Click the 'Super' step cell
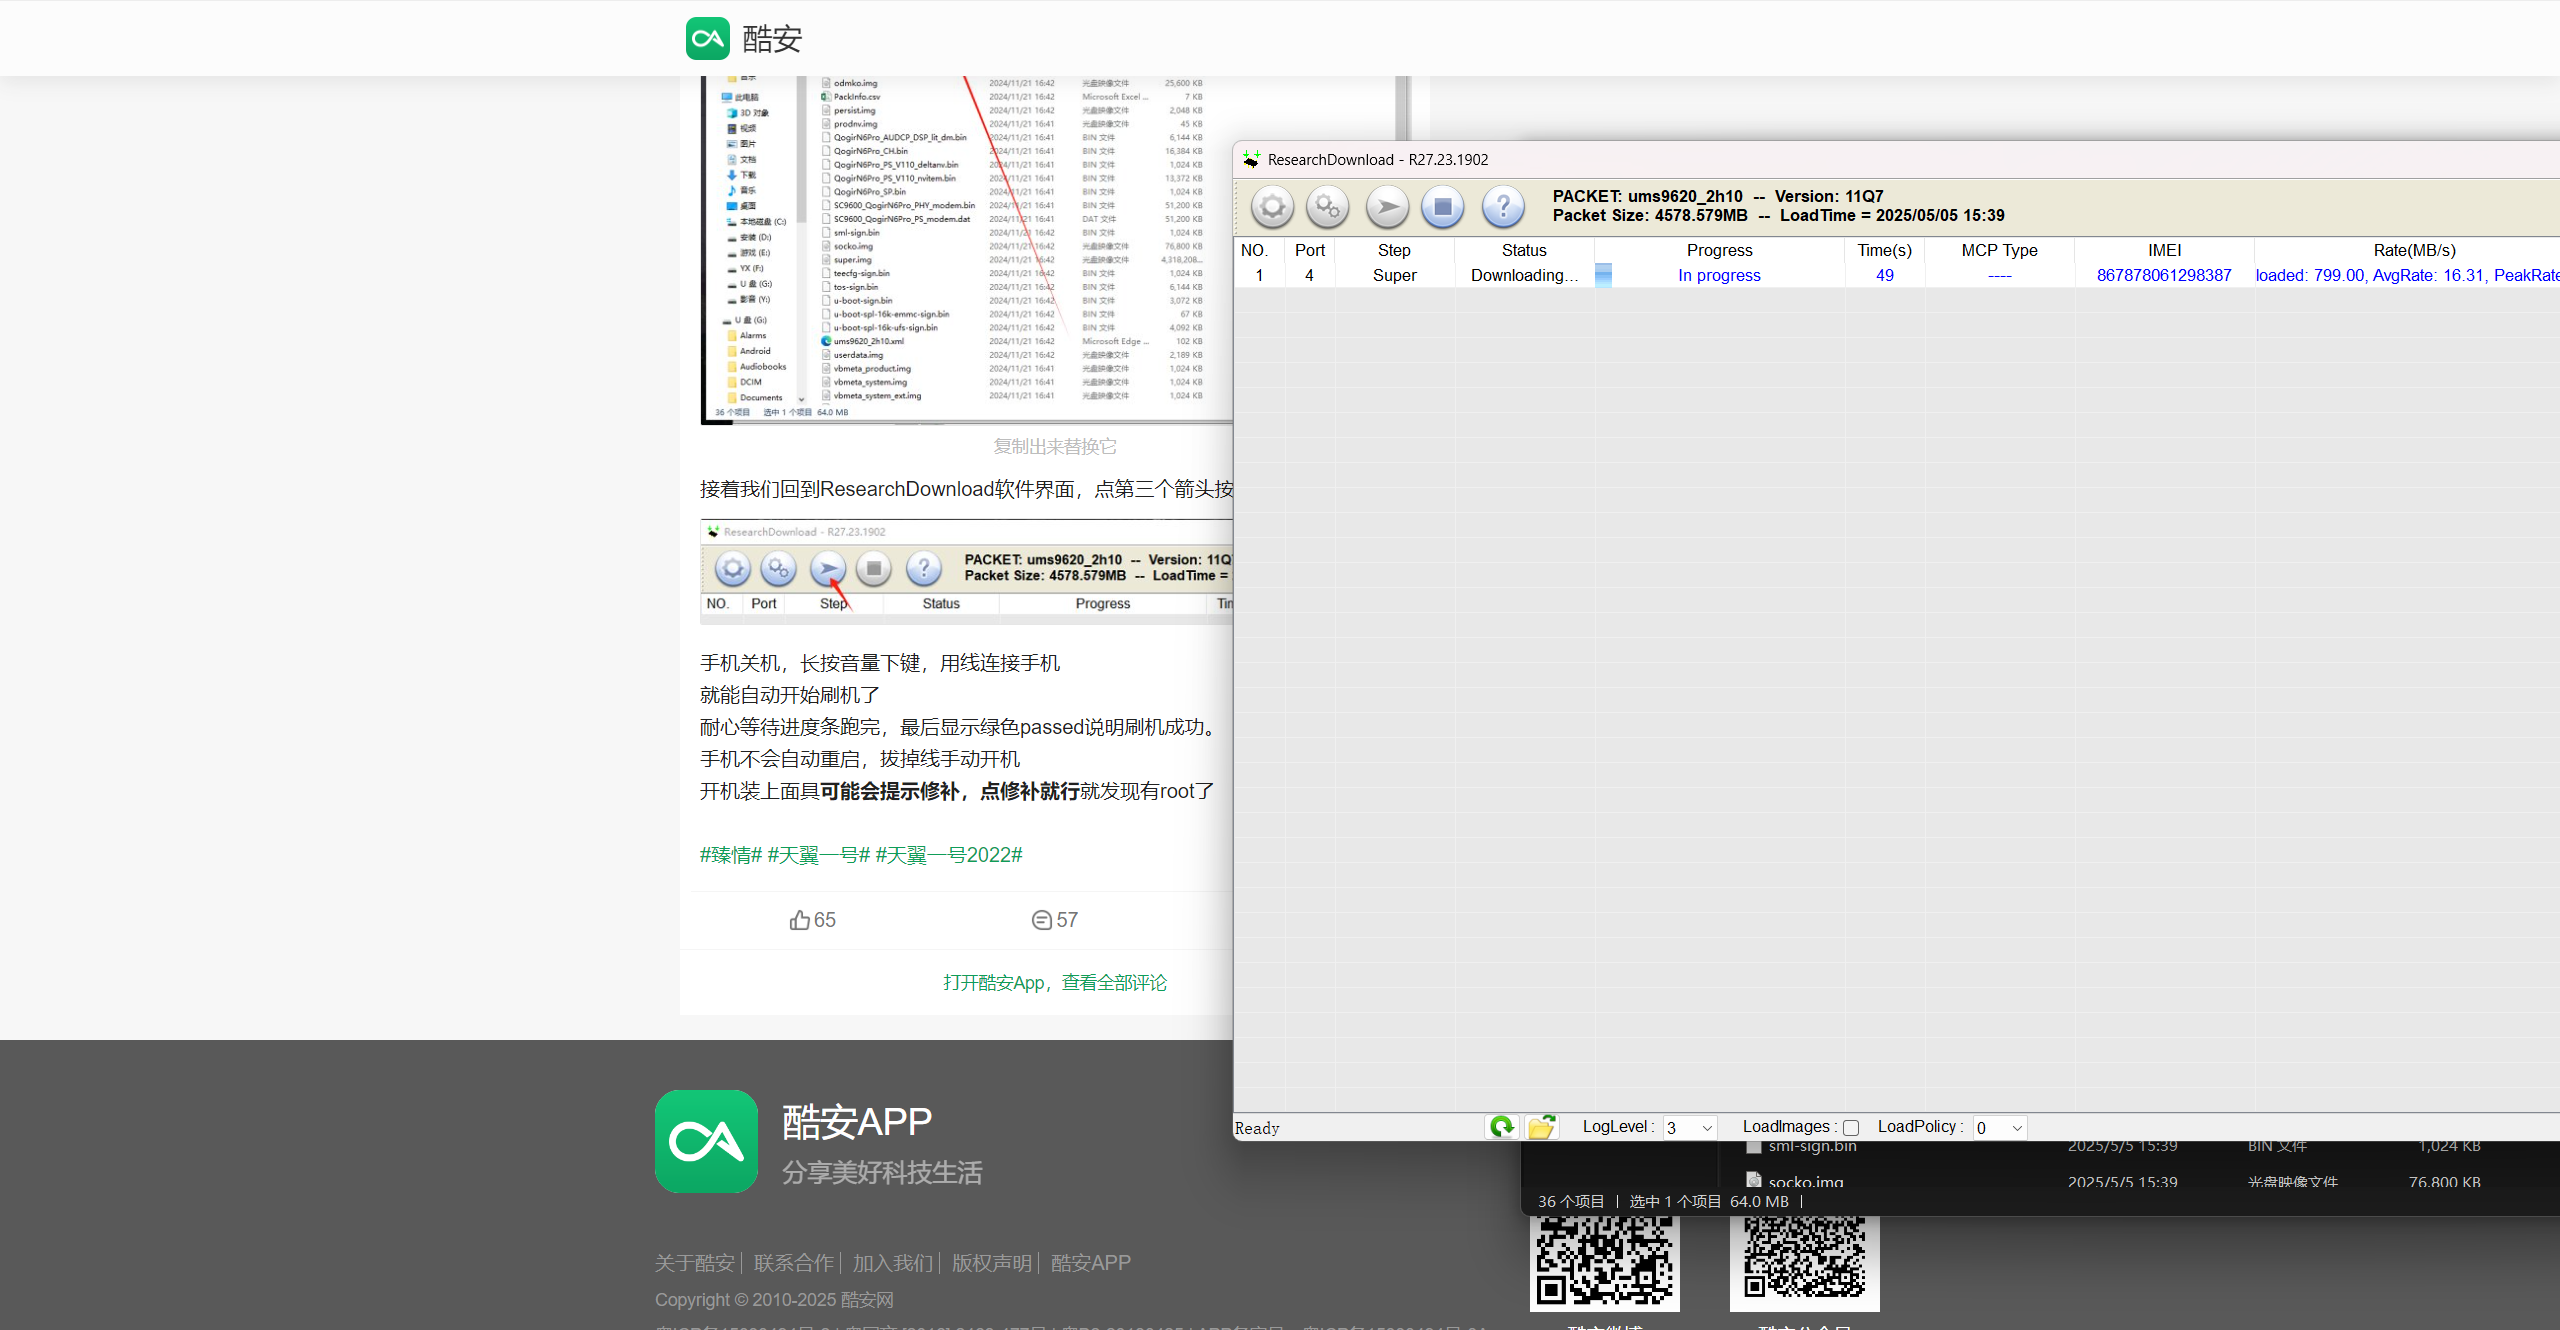Viewport: 2560px width, 1330px height. [x=1394, y=275]
